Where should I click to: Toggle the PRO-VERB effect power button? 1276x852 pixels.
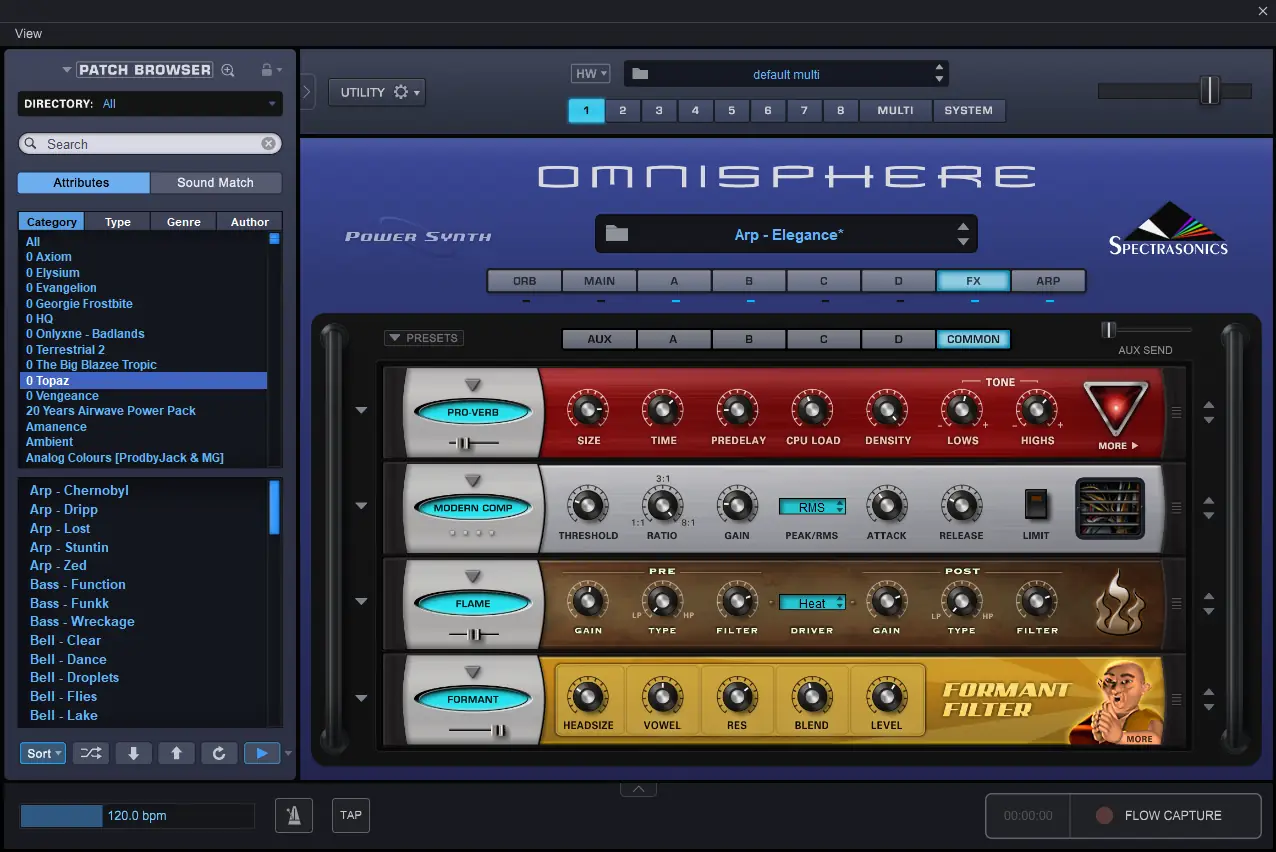click(x=473, y=412)
